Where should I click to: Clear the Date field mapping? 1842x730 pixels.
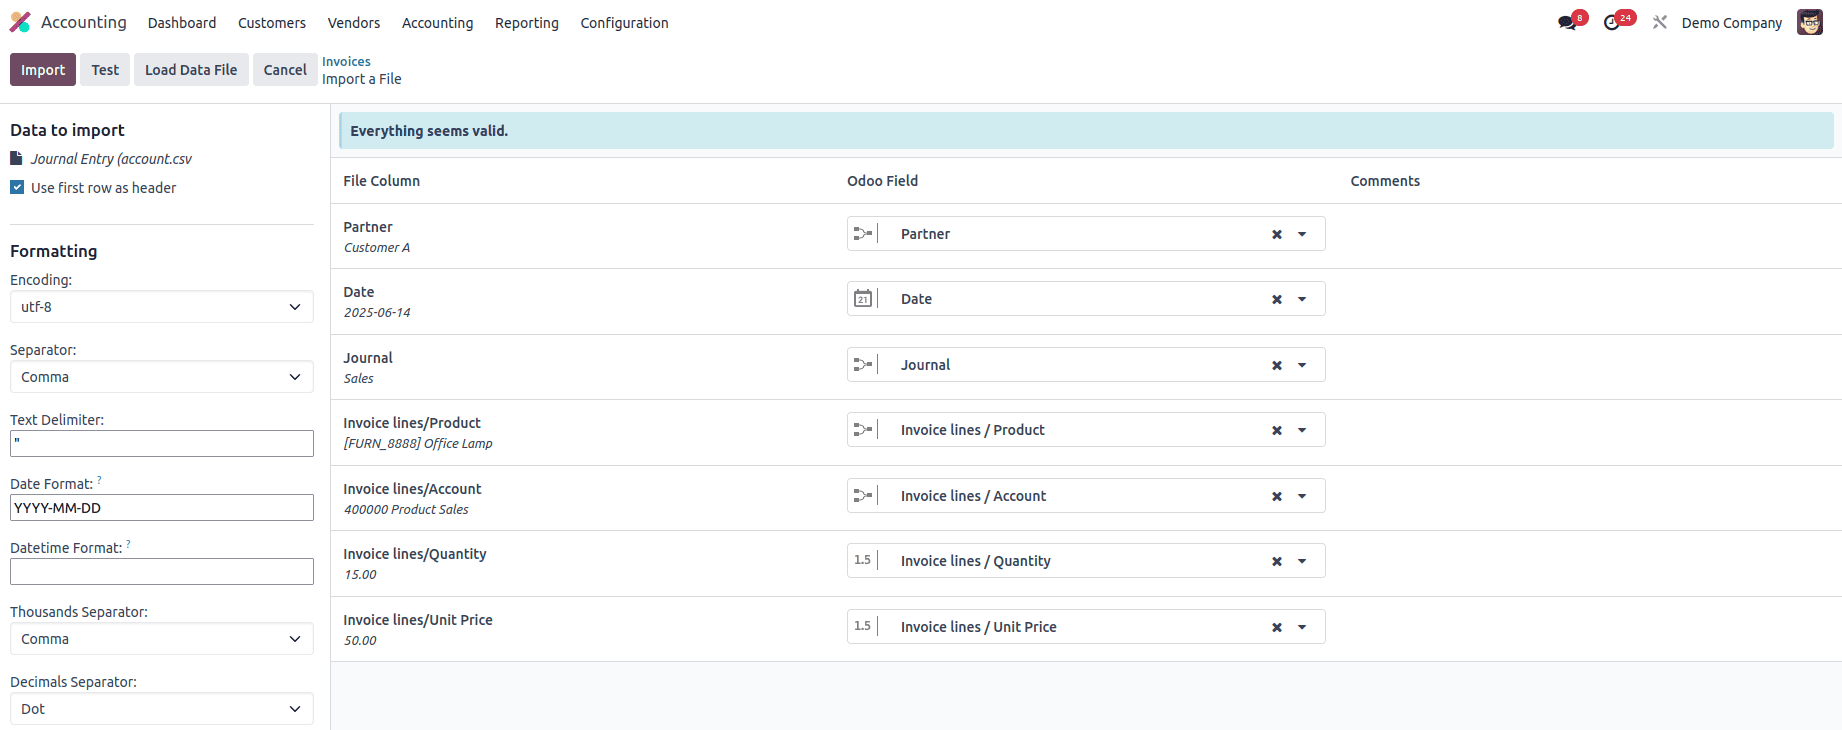pos(1277,299)
